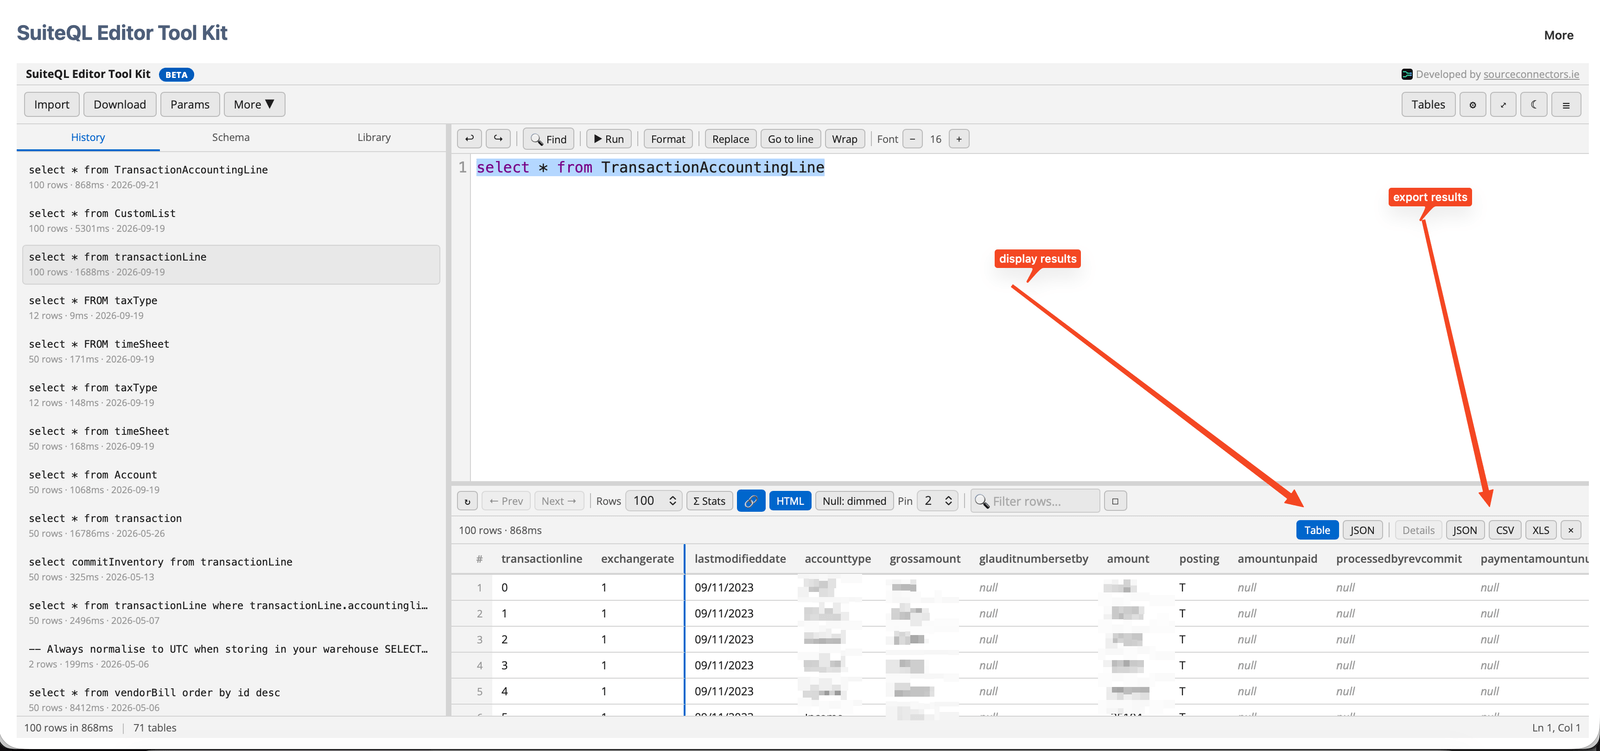Switch to the Schema tab
The width and height of the screenshot is (1600, 751).
point(231,137)
